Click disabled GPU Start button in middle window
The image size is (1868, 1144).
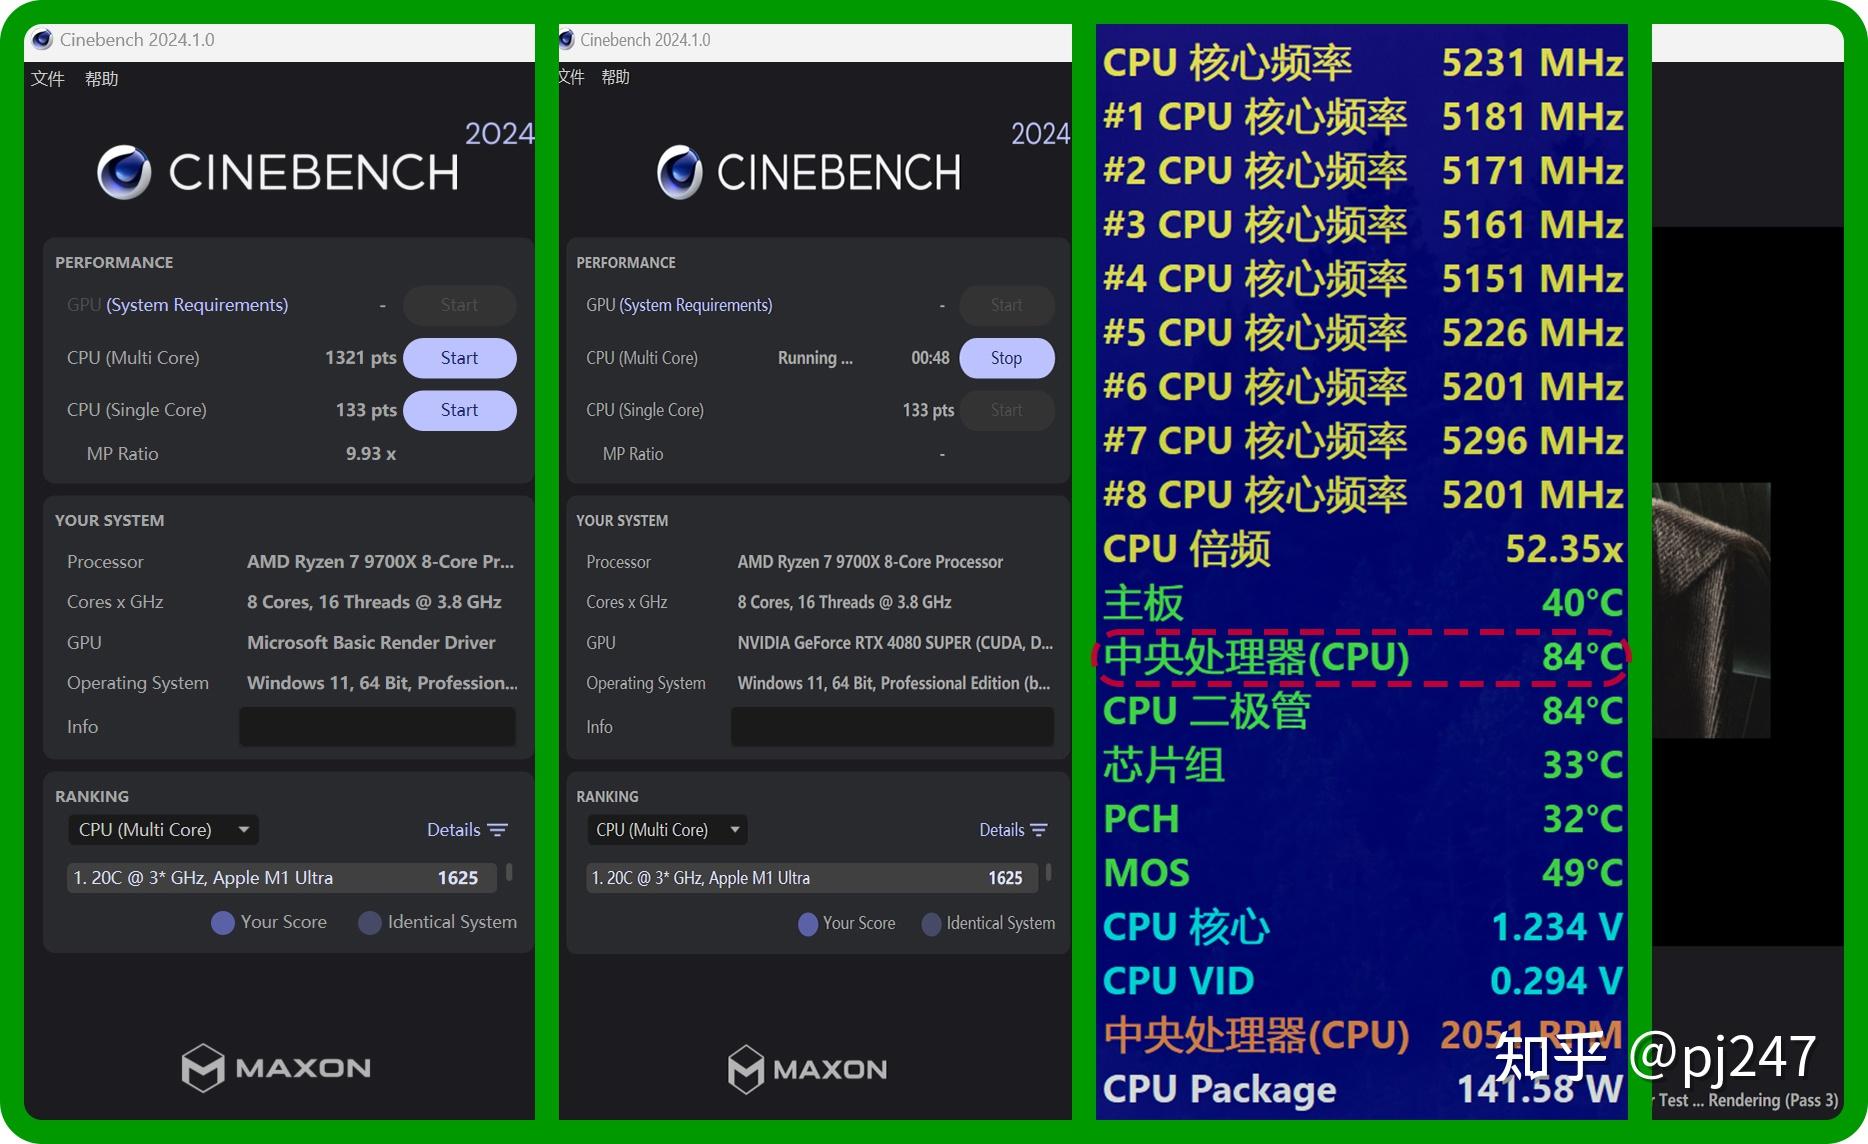click(1006, 305)
